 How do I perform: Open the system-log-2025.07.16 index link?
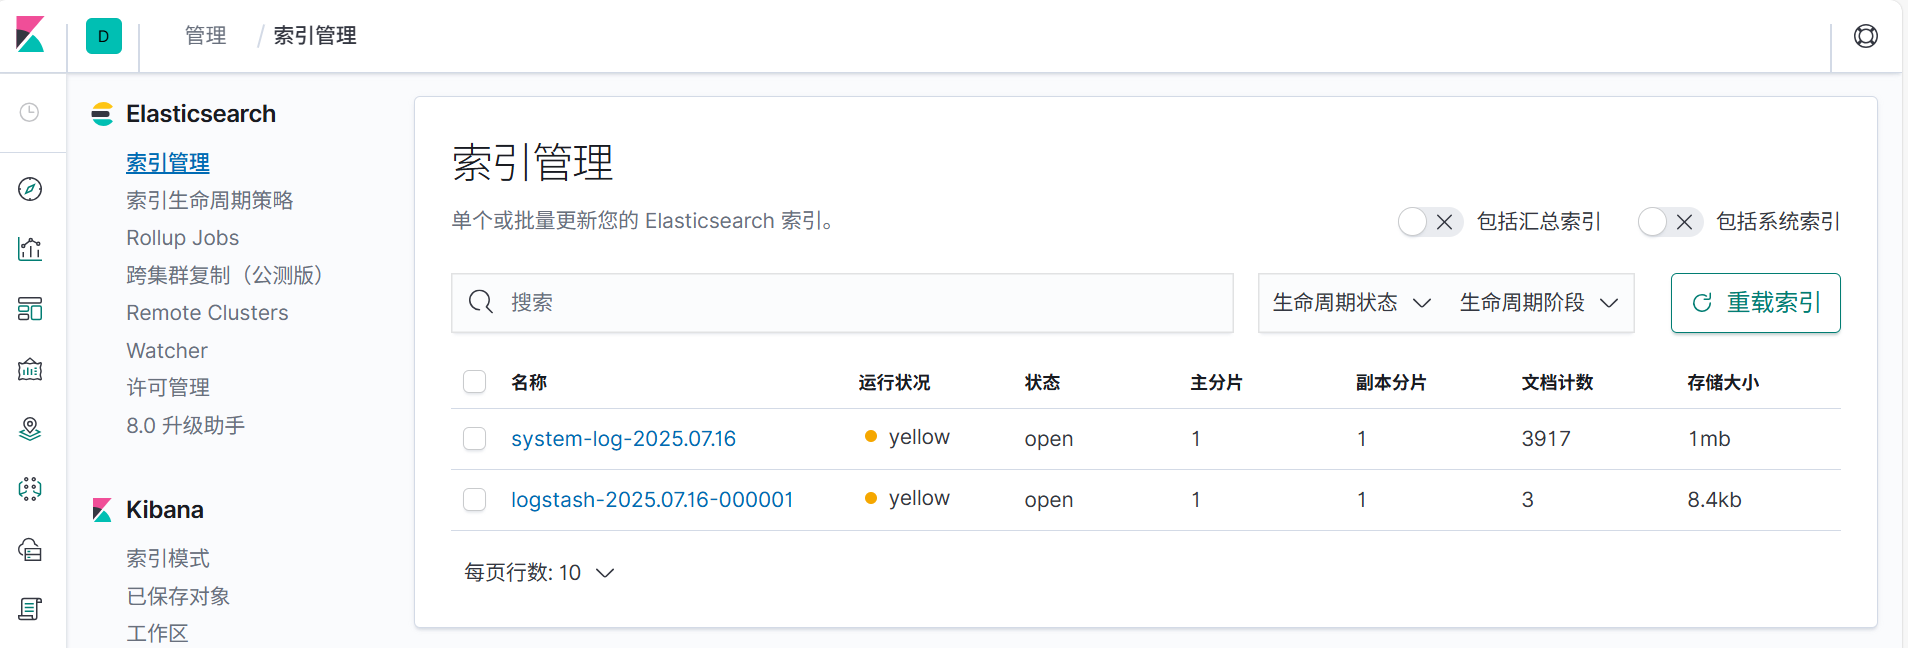[x=624, y=439]
